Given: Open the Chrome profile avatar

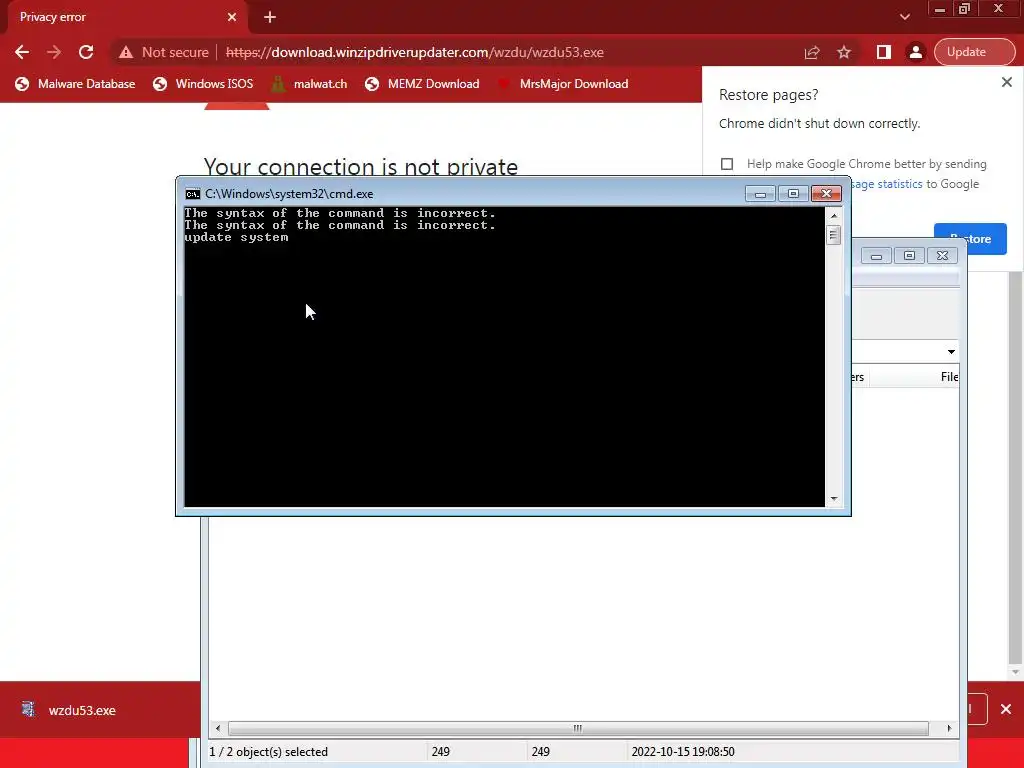Looking at the screenshot, I should point(916,52).
